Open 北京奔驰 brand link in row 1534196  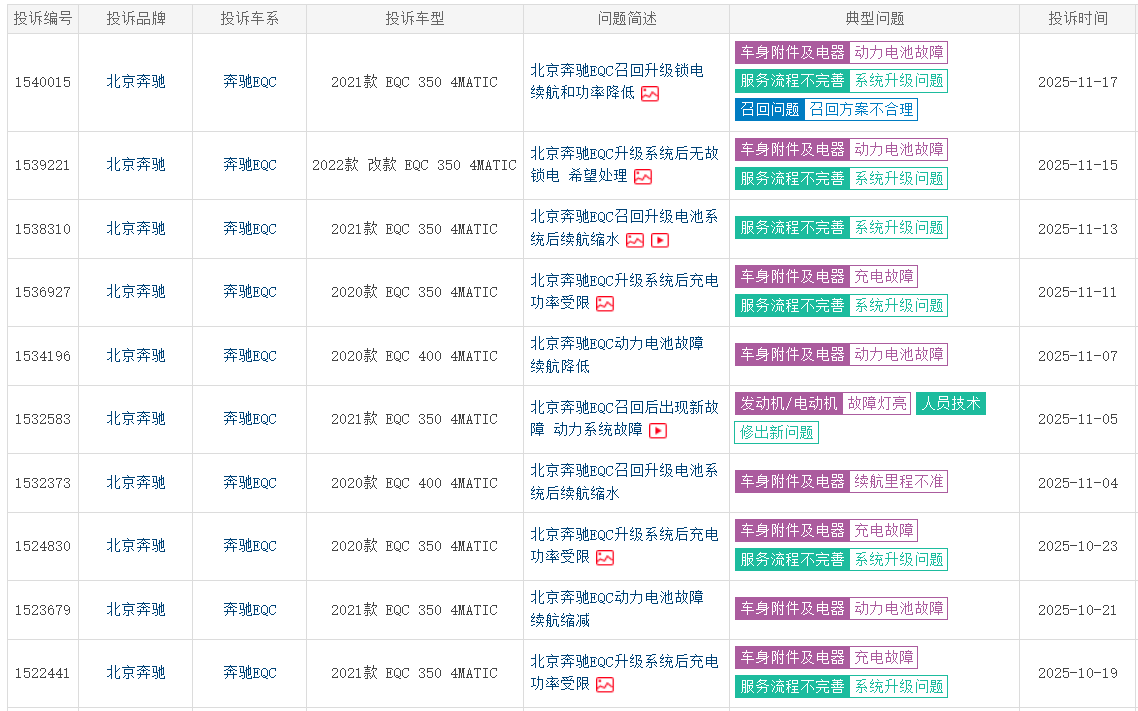pos(136,355)
